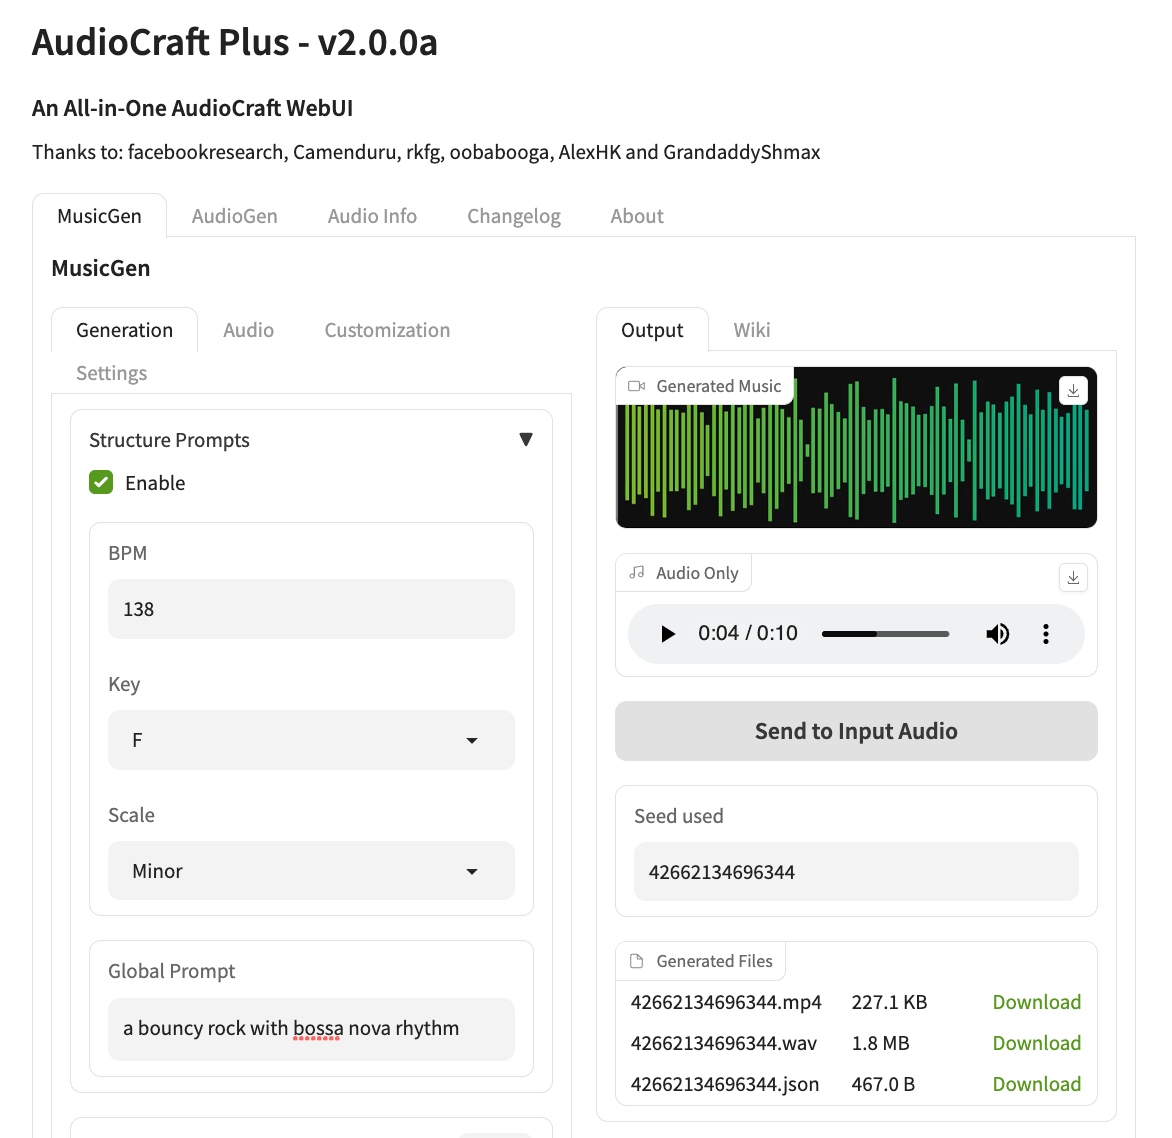Click the Generated Files document icon
The image size is (1172, 1138).
point(637,961)
